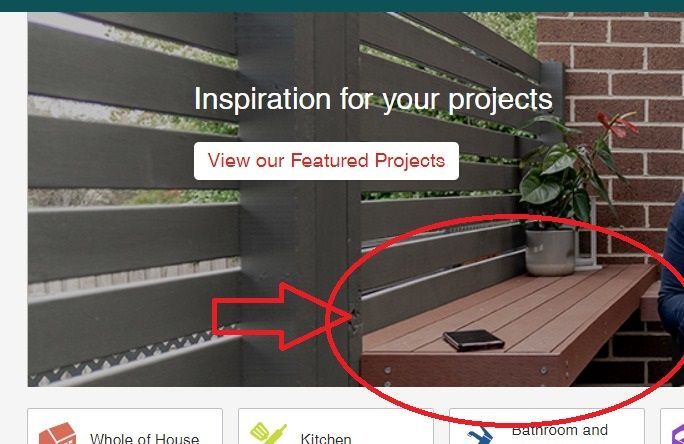Click the Inspiration for your projects heading
The height and width of the screenshot is (444, 684).
(x=373, y=99)
